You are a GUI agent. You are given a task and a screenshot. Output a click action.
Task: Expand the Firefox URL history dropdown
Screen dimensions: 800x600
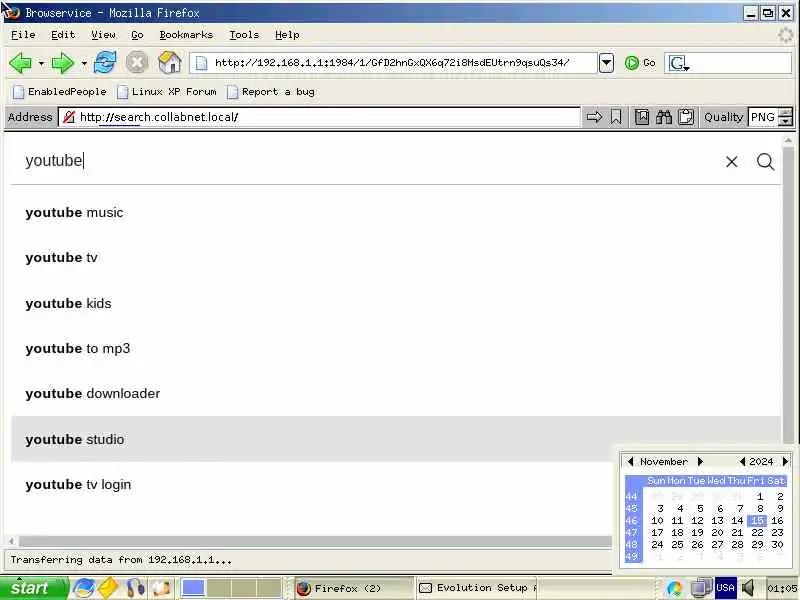[606, 63]
